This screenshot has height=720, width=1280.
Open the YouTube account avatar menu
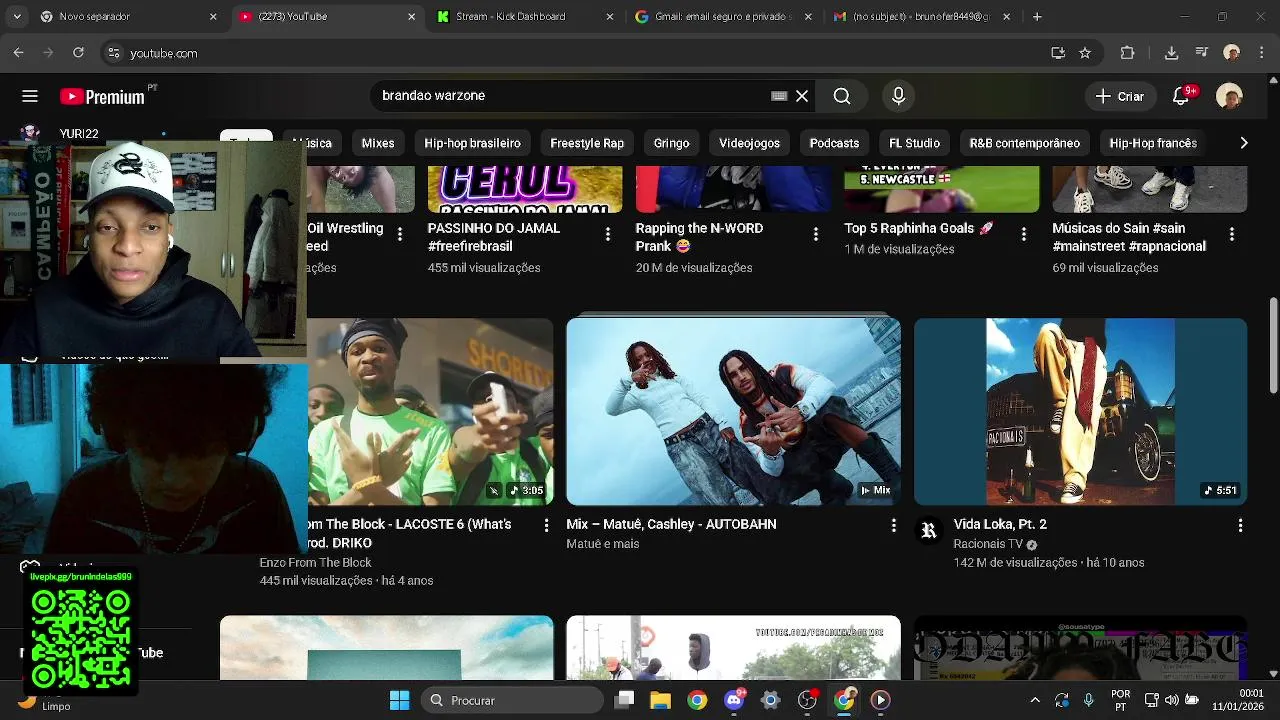(1229, 96)
